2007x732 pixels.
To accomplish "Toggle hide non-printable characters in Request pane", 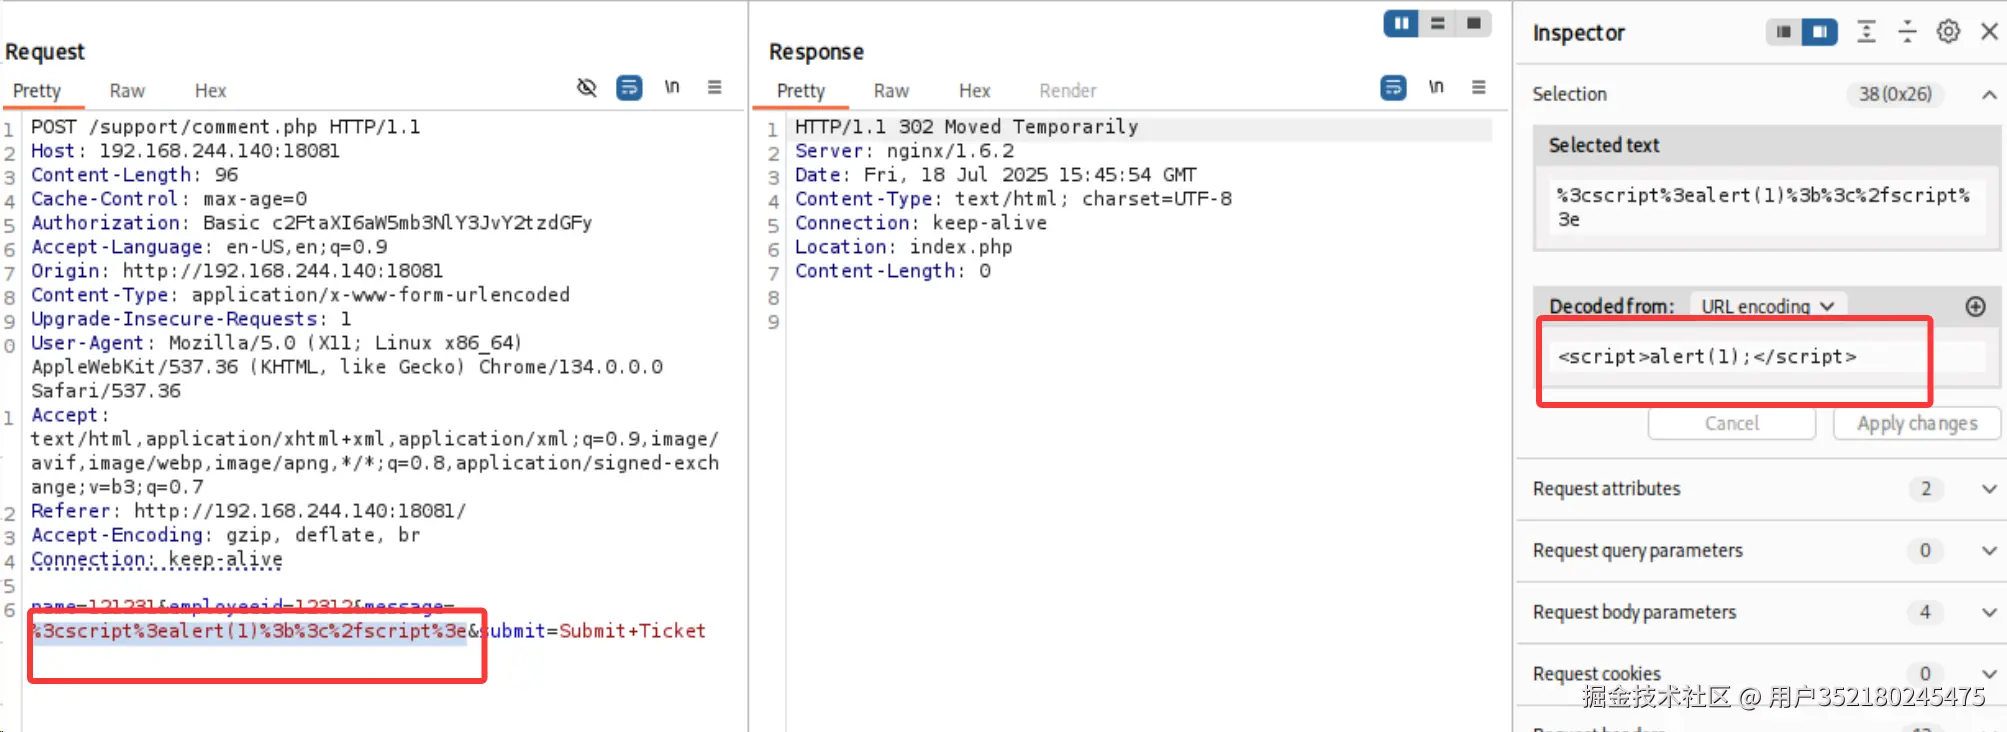I will pos(587,88).
